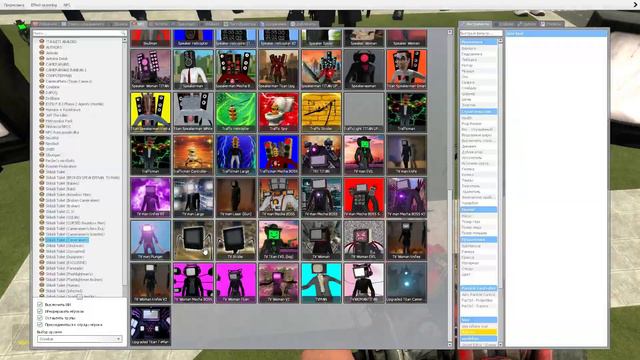Screen dimensions: 640x360
Task: Select the TV man Laser (Gun) icon
Action: point(236,197)
